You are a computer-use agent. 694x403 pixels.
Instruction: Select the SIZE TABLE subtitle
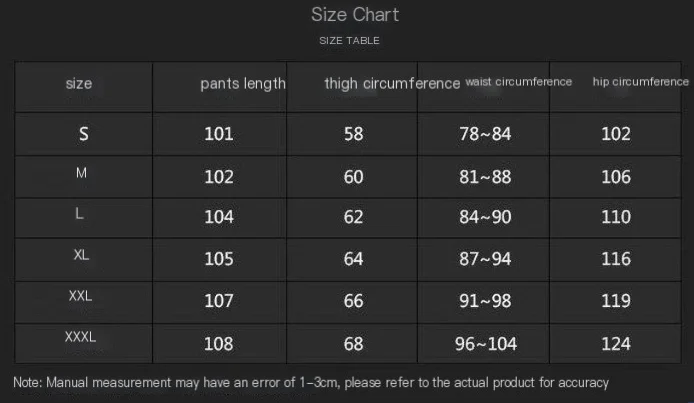pyautogui.click(x=349, y=41)
